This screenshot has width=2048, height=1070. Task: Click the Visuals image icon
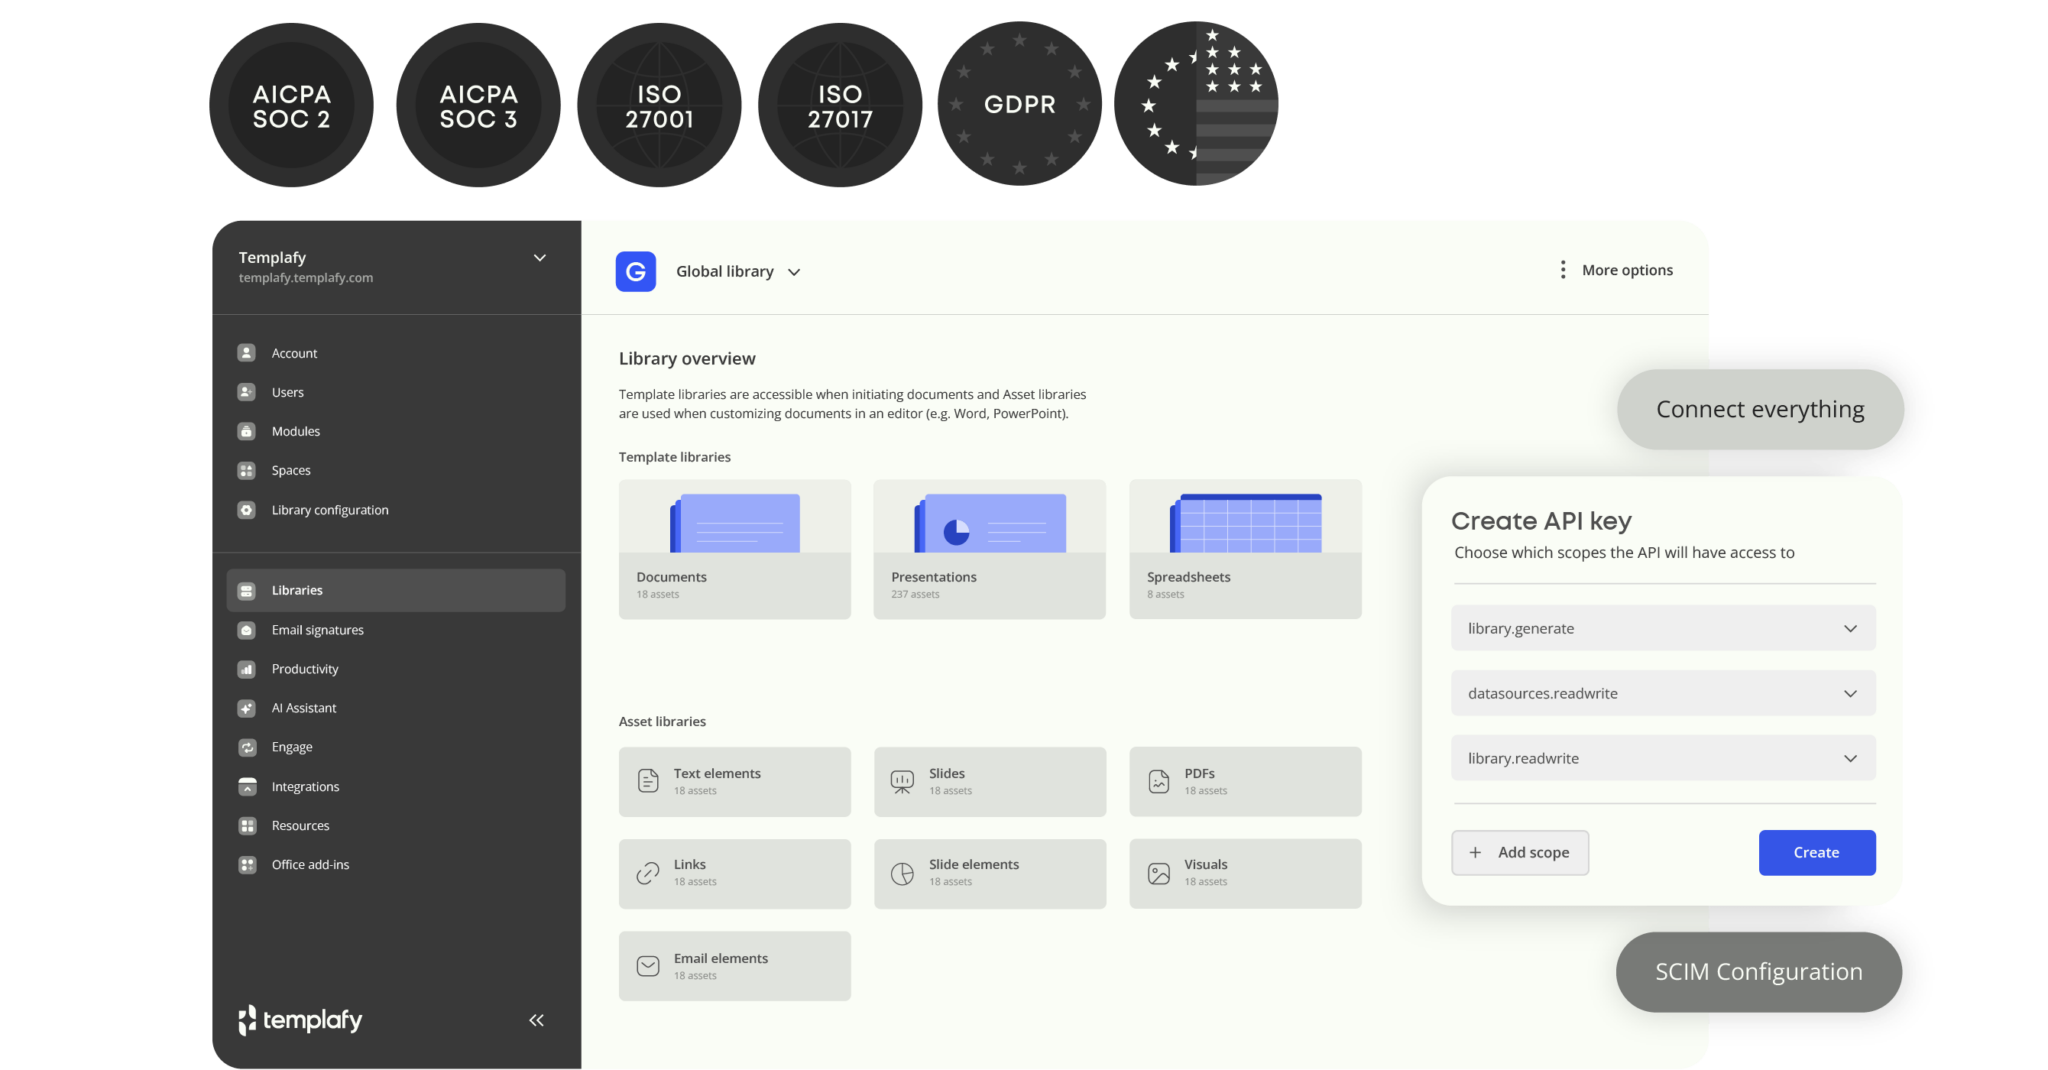[x=1158, y=872]
